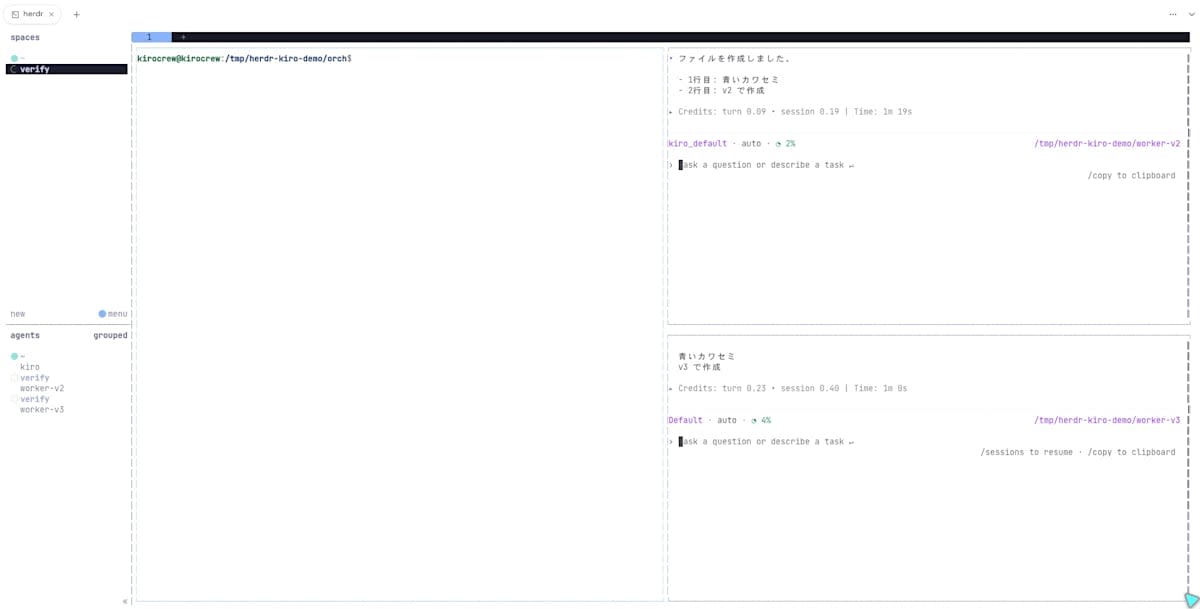Select the verify space in the sidebar

tap(67, 69)
